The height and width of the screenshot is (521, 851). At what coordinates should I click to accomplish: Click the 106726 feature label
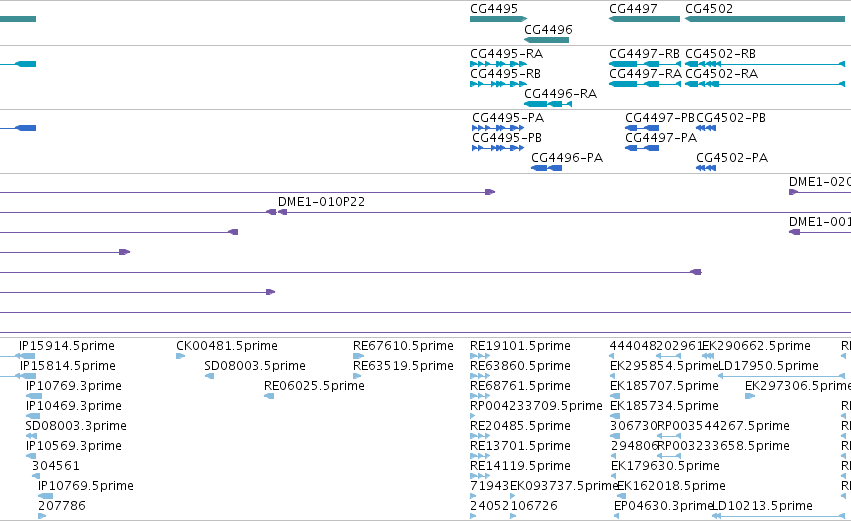tap(534, 506)
